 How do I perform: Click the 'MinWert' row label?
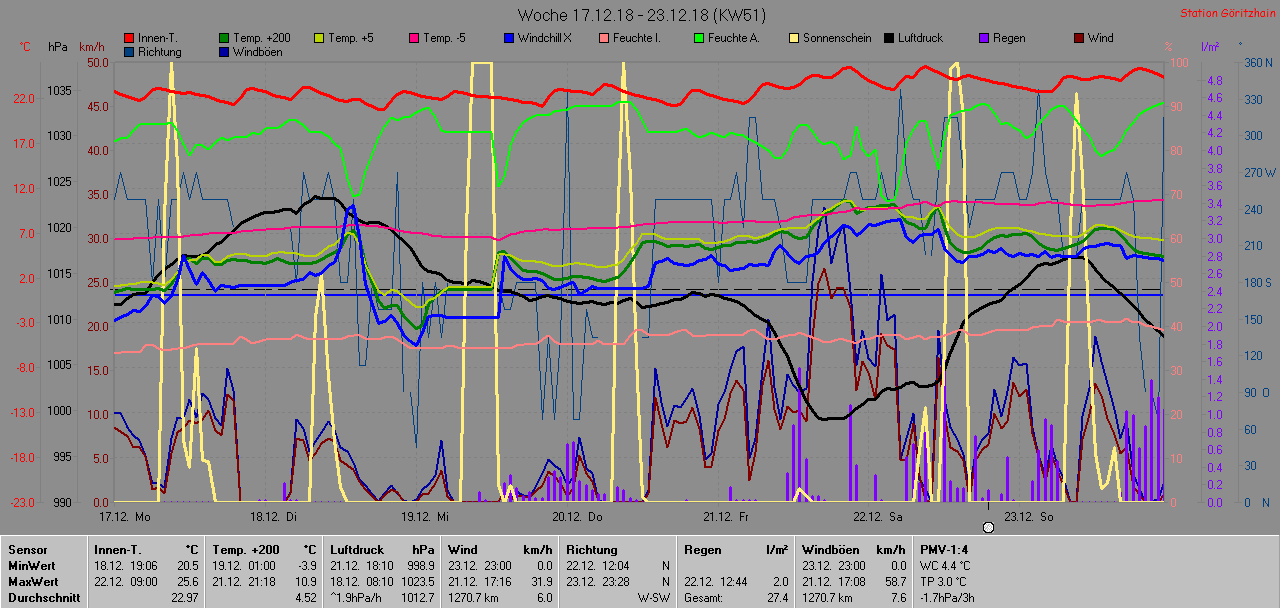(x=31, y=565)
